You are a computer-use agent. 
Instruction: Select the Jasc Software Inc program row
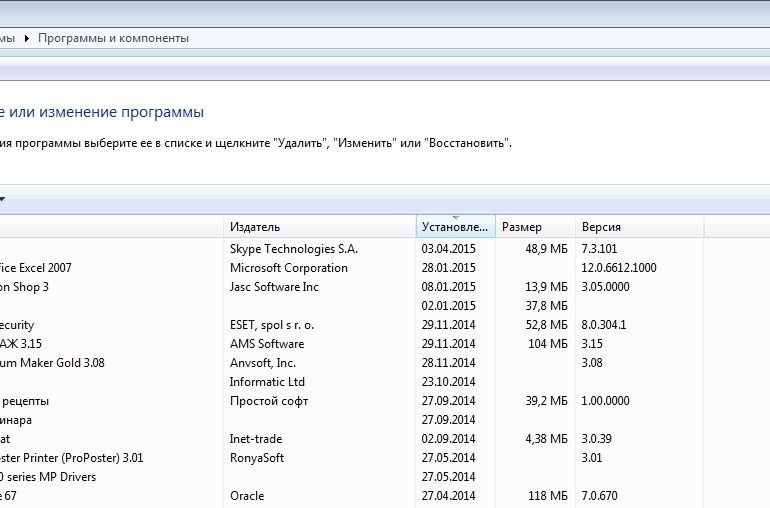coord(274,287)
